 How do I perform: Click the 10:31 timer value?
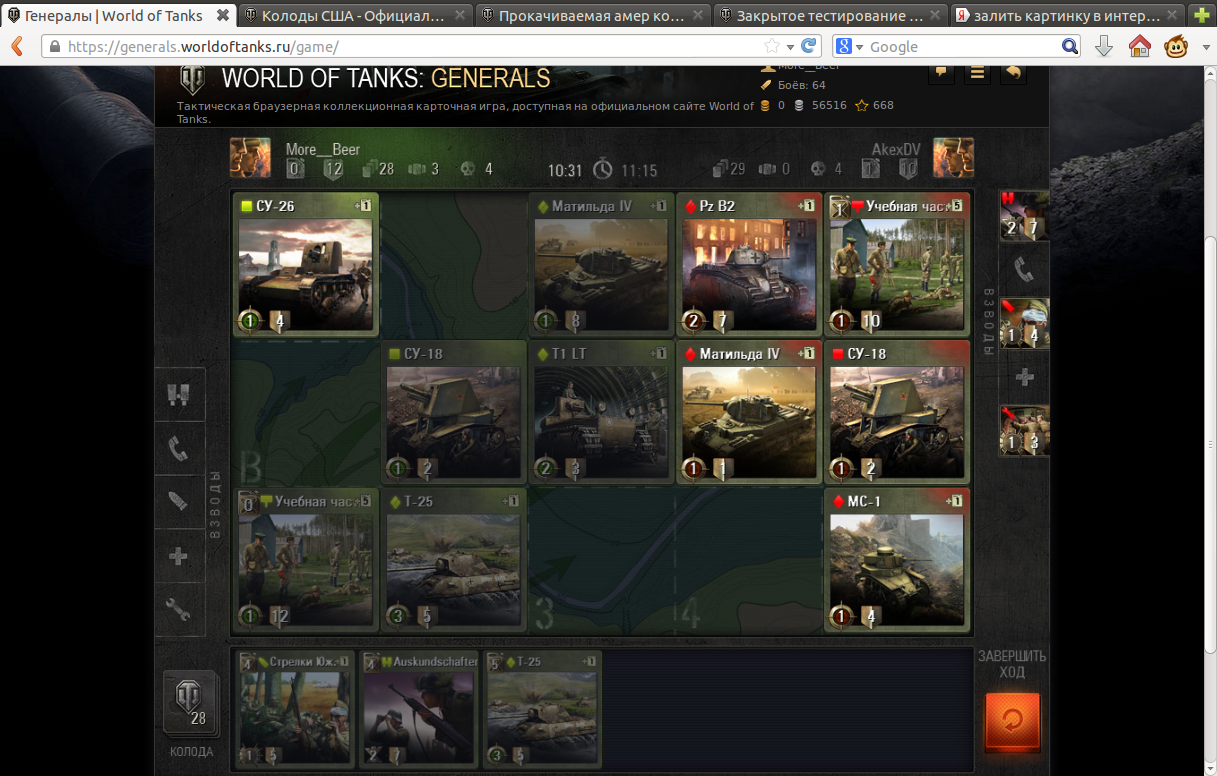point(565,171)
